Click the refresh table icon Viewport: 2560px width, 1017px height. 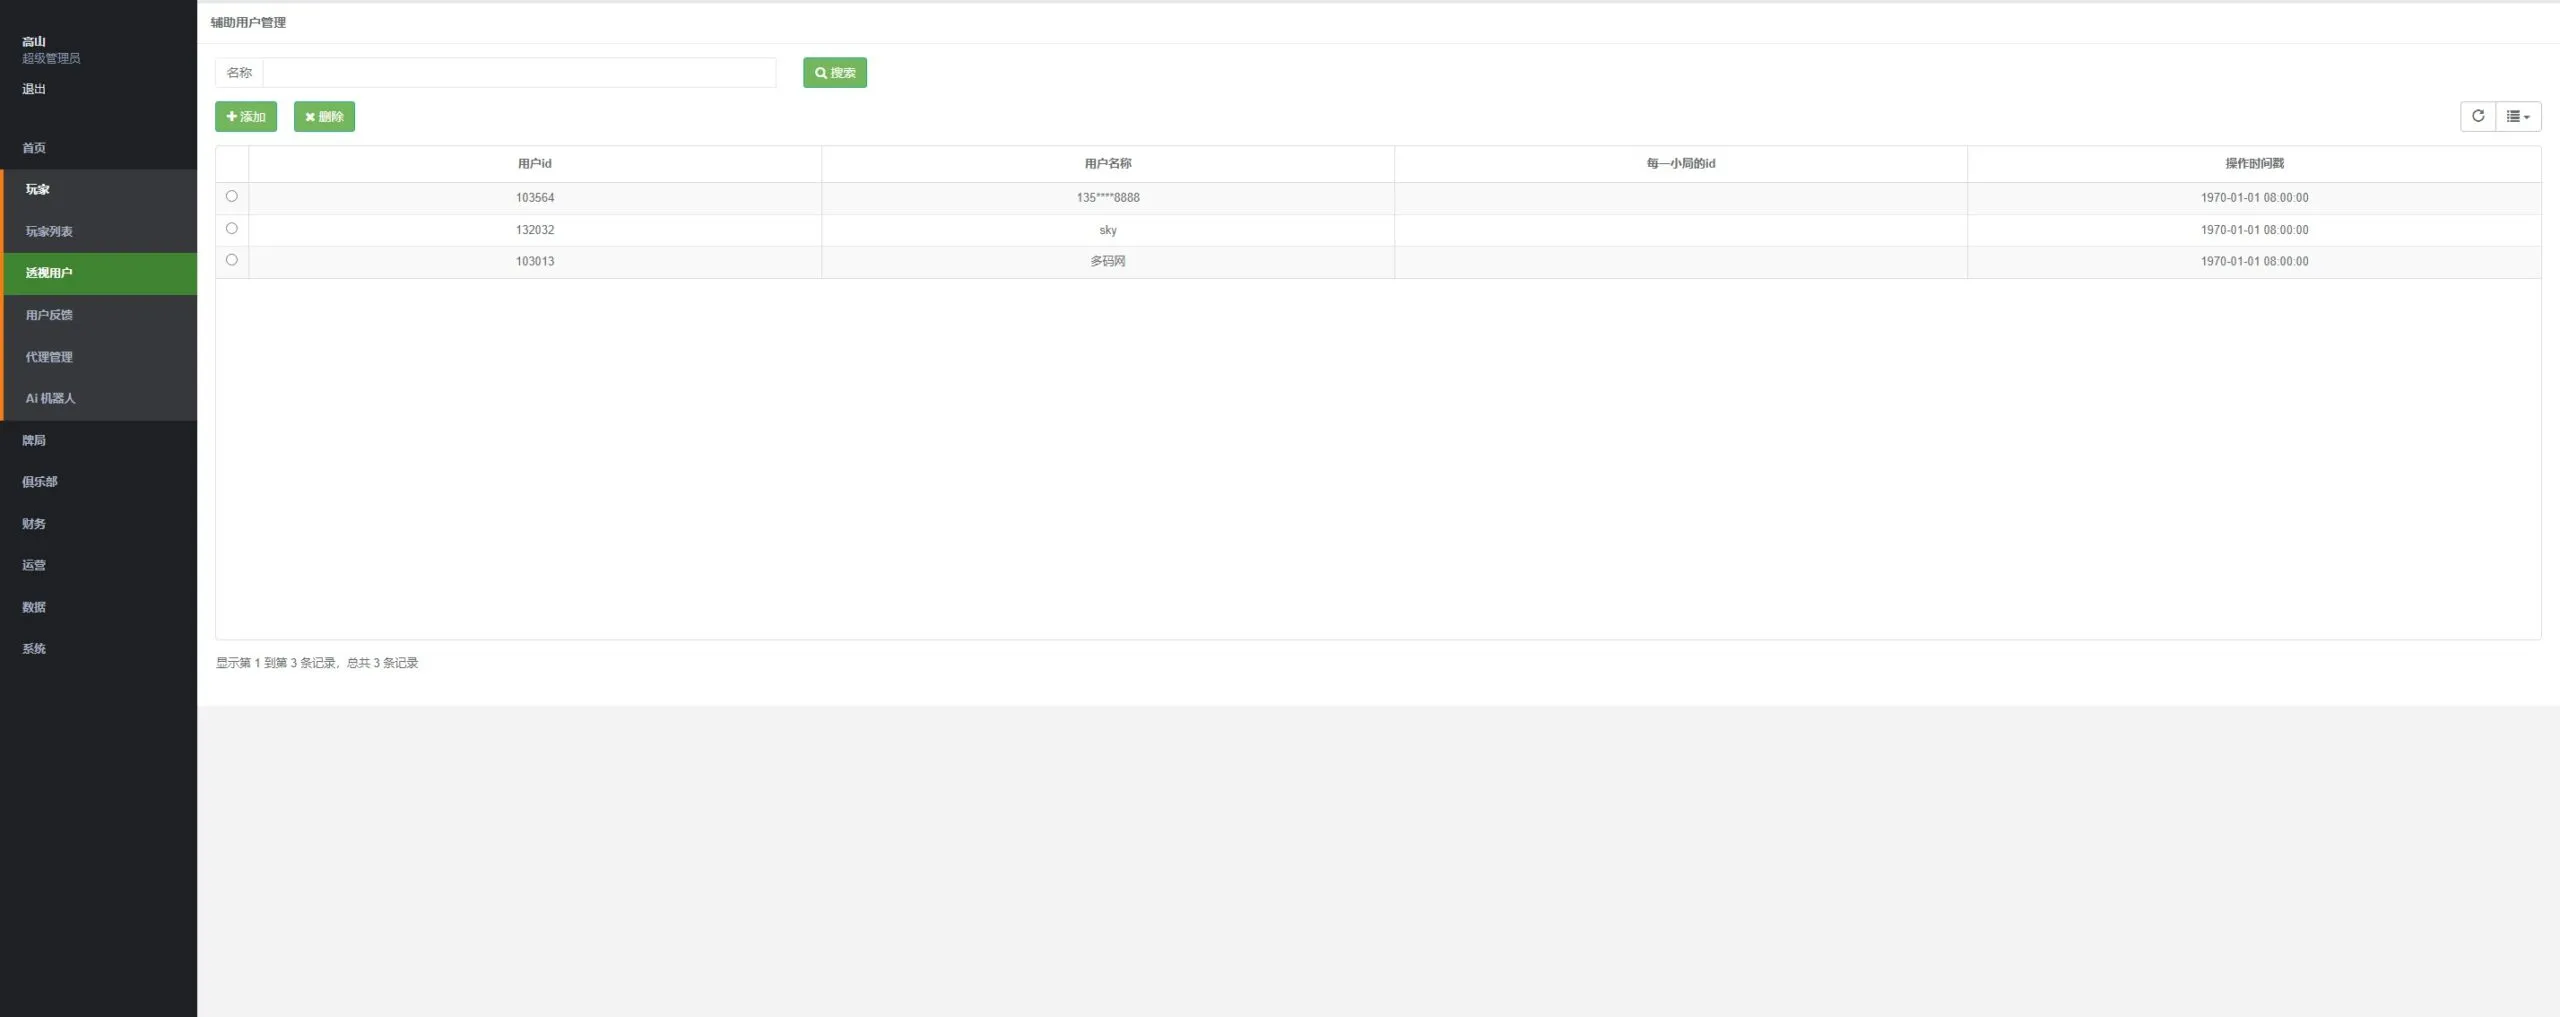point(2477,116)
